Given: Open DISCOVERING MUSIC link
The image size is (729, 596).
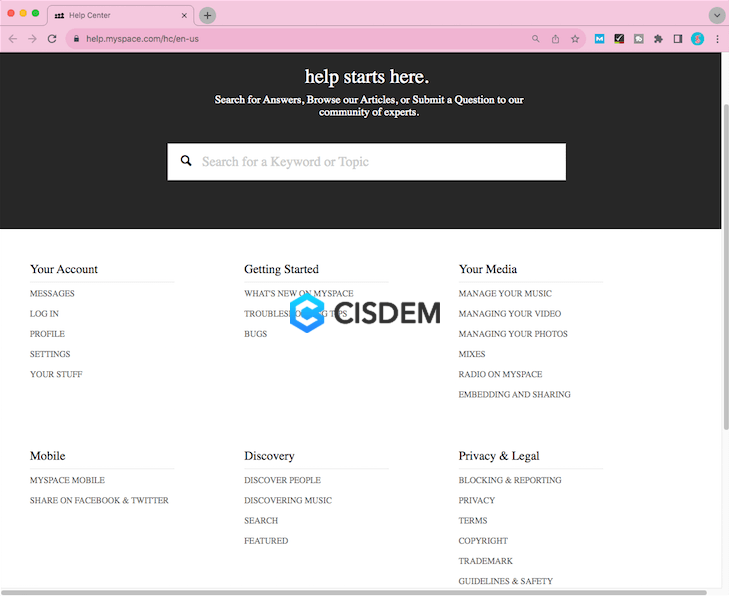Looking at the screenshot, I should [x=288, y=500].
